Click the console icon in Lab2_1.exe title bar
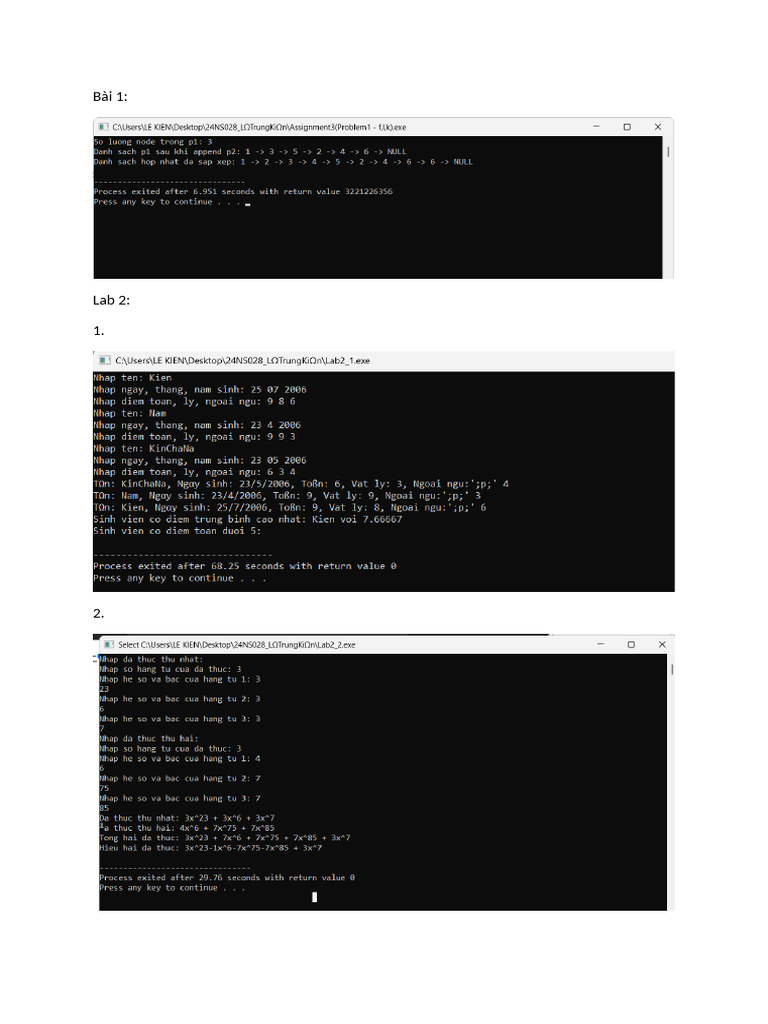 point(104,360)
